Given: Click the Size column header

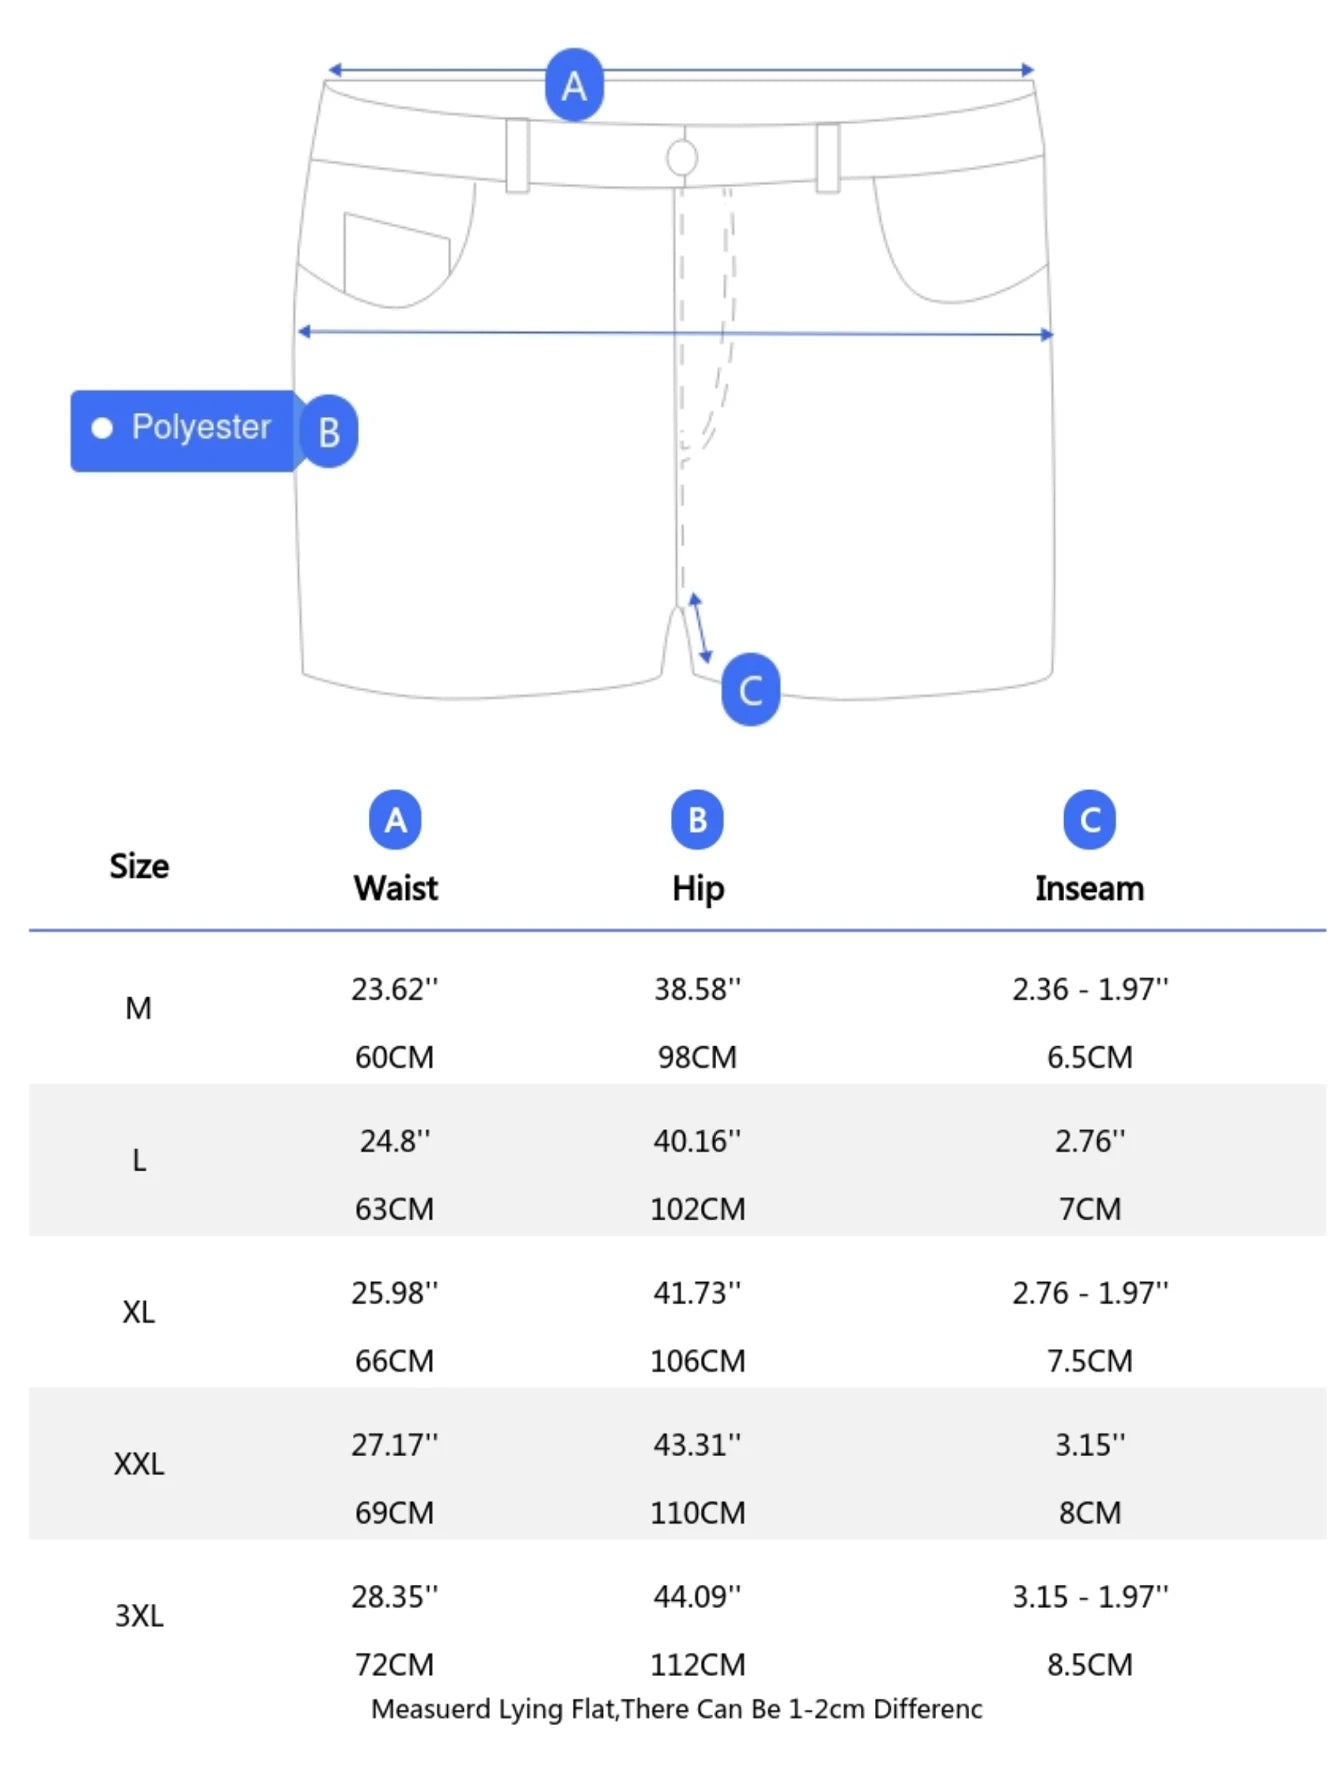Looking at the screenshot, I should (x=139, y=866).
